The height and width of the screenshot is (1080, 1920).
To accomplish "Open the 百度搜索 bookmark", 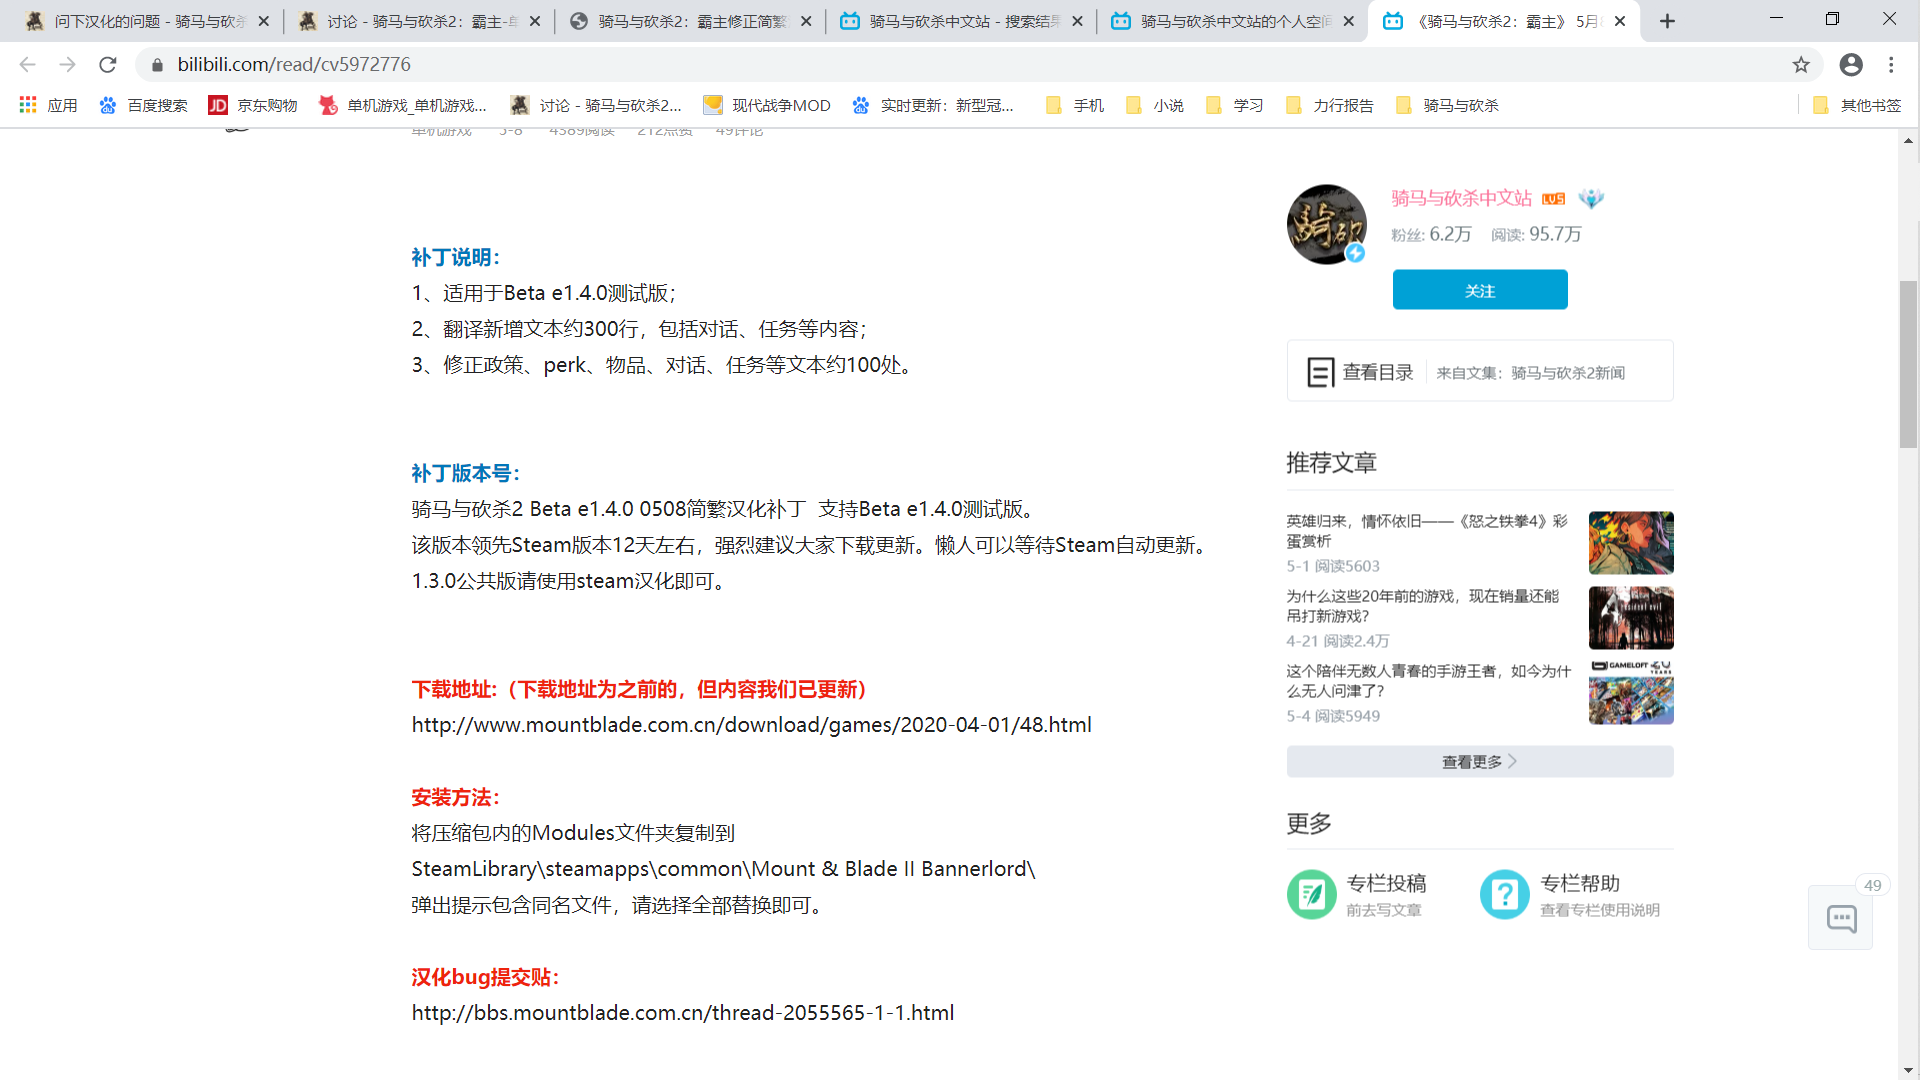I will [x=143, y=105].
